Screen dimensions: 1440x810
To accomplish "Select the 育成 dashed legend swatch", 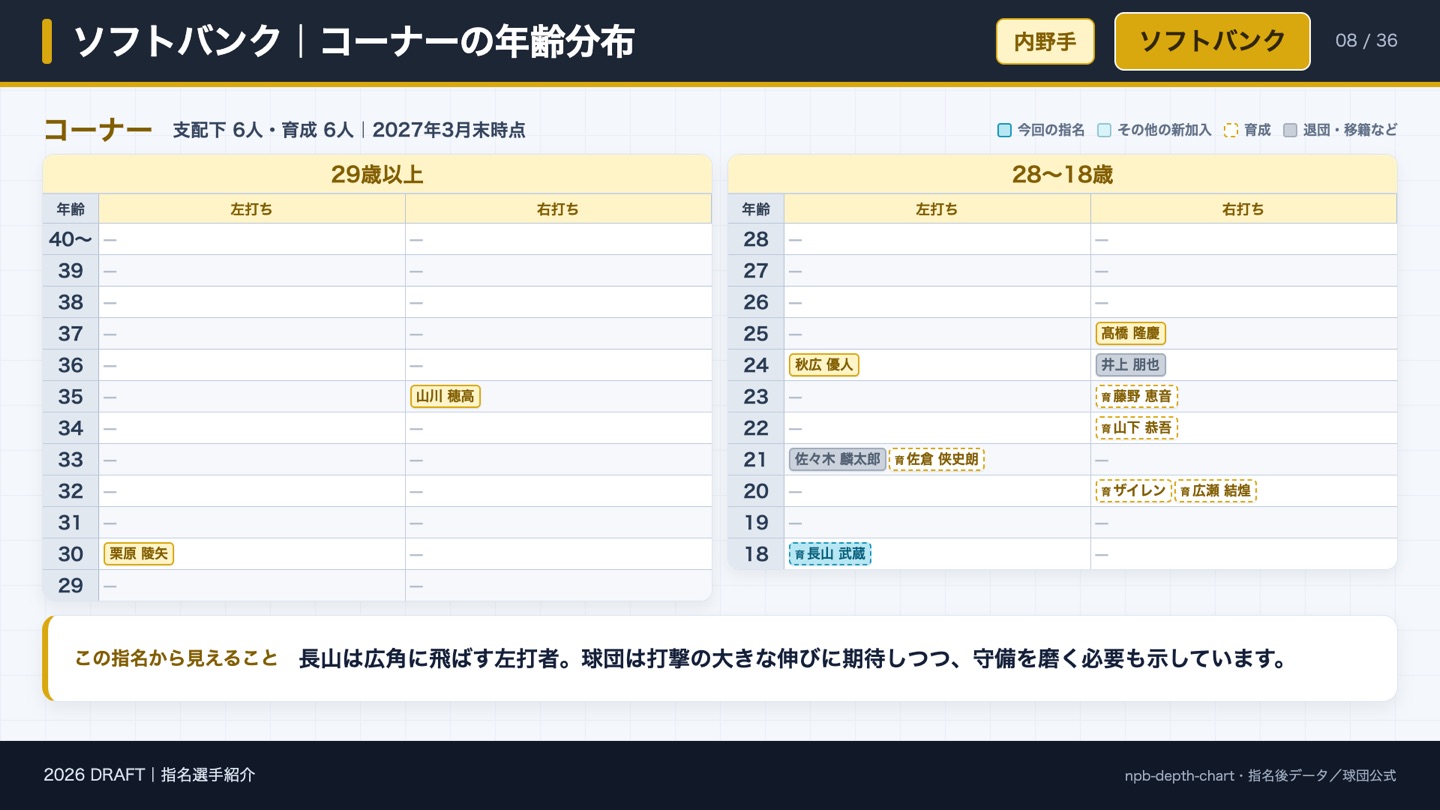I will coord(1231,130).
